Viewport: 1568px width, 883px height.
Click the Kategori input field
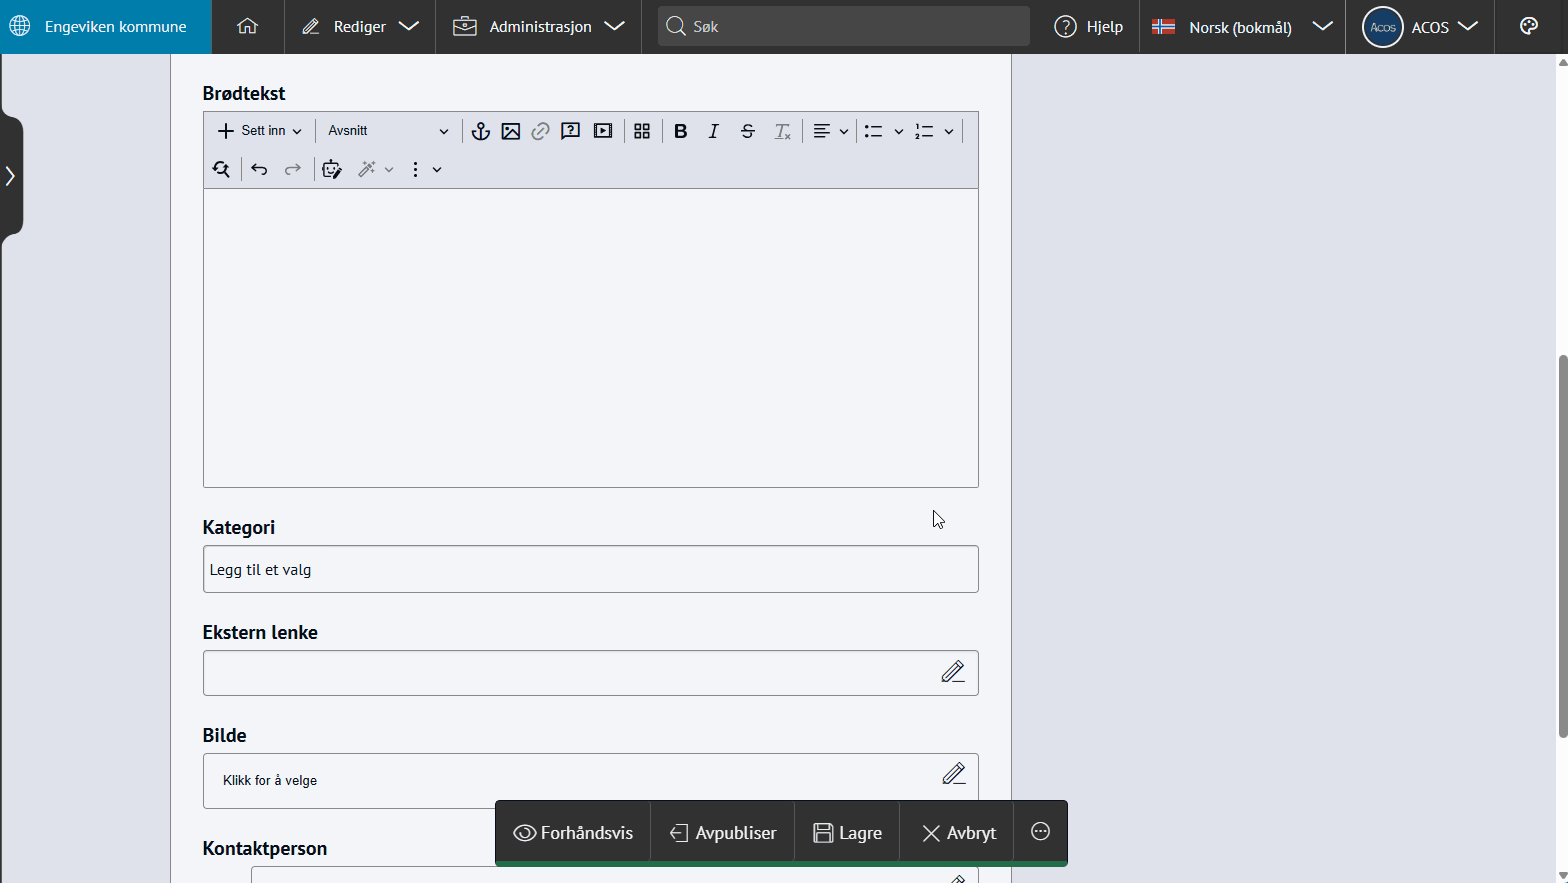[590, 570]
